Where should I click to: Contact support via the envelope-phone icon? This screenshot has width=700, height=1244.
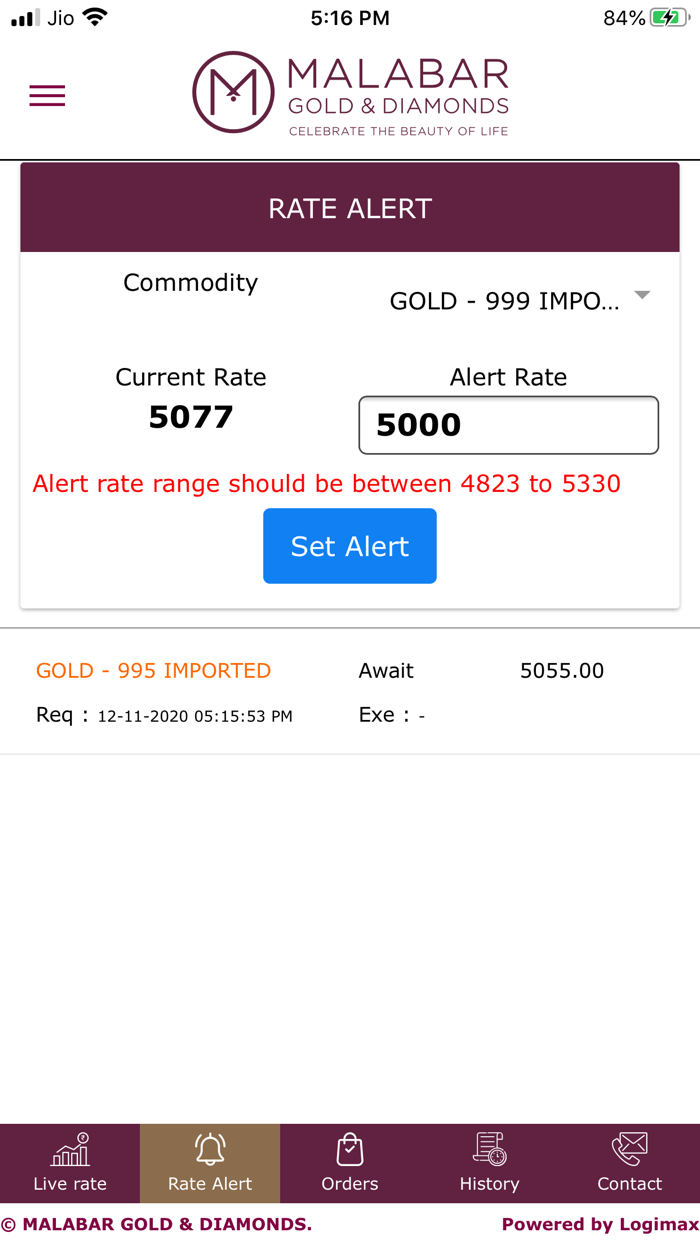coord(630,1148)
